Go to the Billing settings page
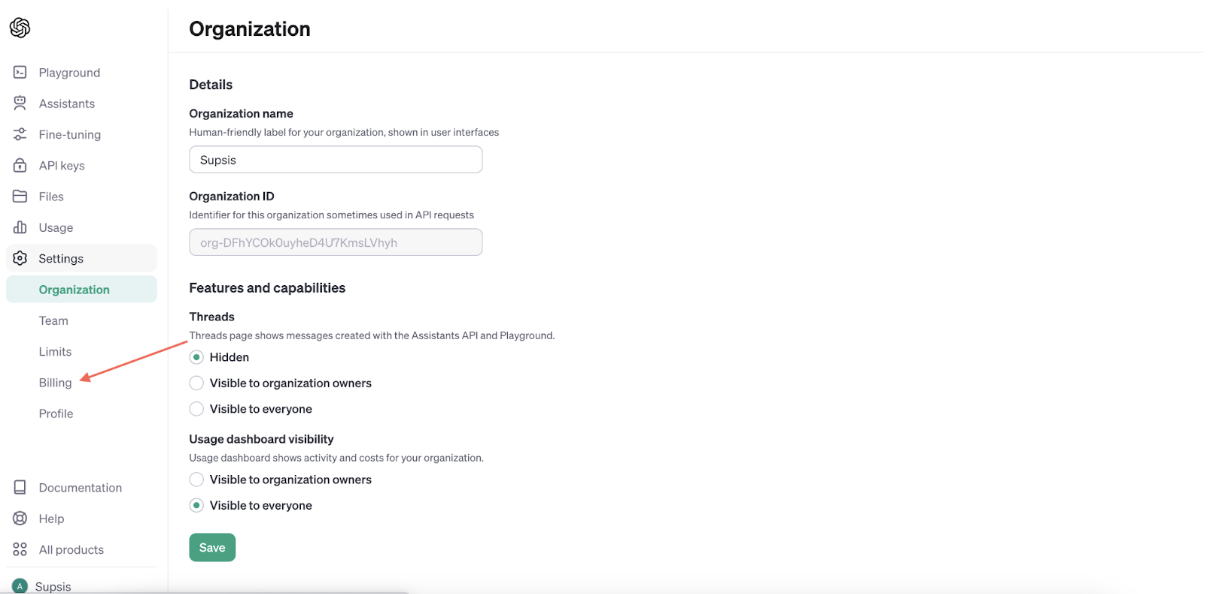This screenshot has width=1214, height=594. 55,382
